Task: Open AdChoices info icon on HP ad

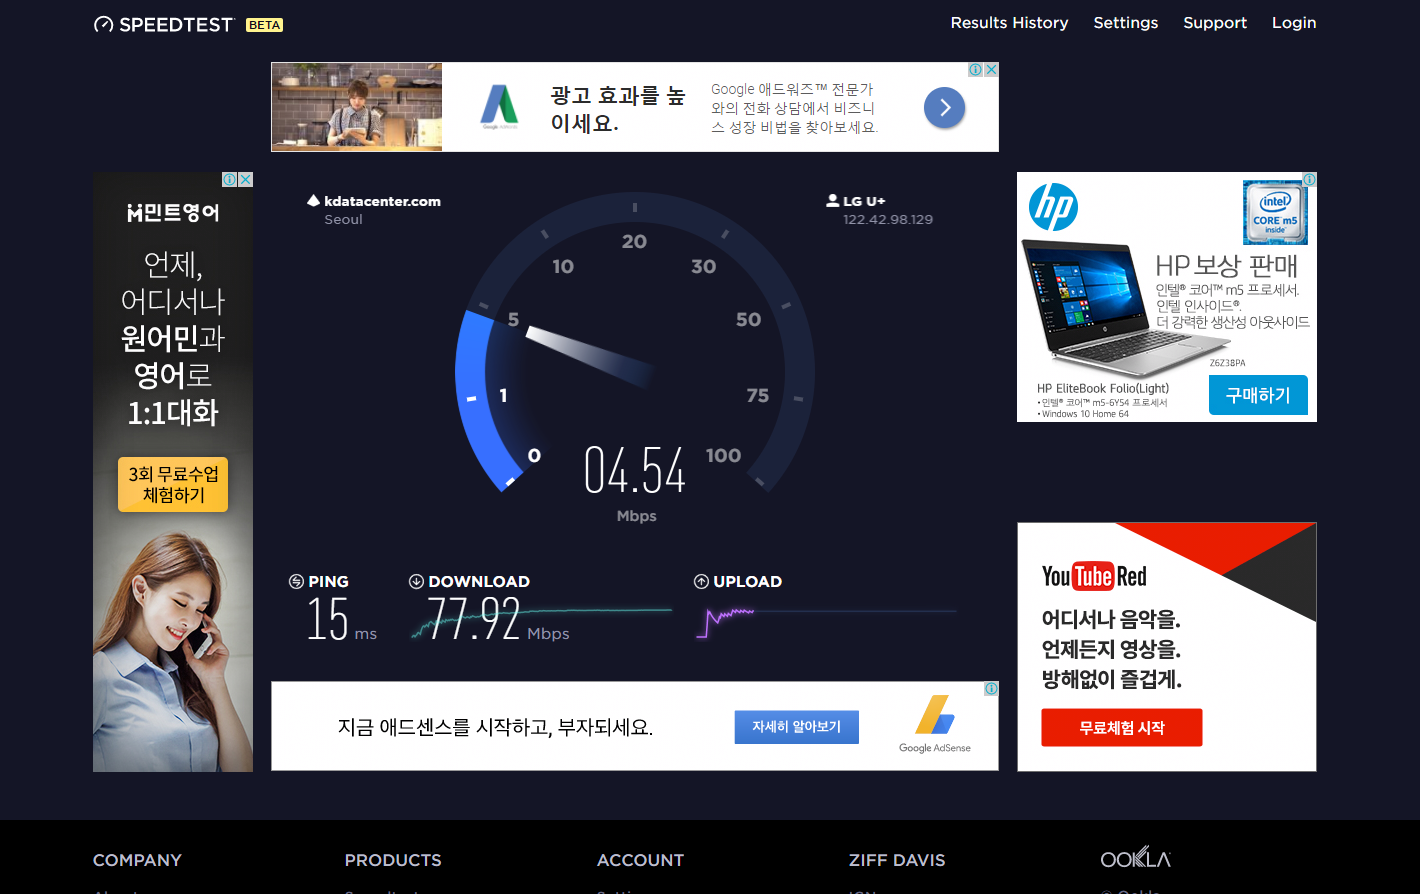Action: [1309, 180]
